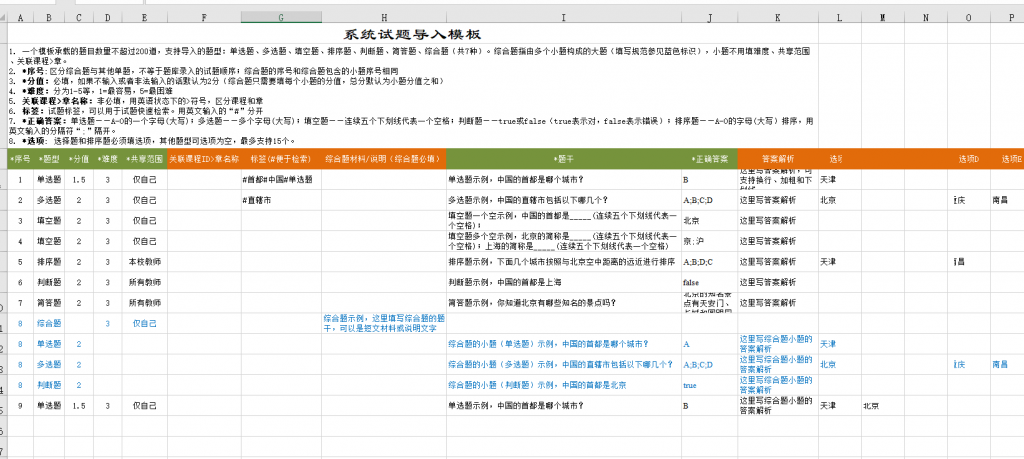Select 所有教师 in the 简答题 row
Screen dimensions: 1024x459
pyautogui.click(x=144, y=303)
